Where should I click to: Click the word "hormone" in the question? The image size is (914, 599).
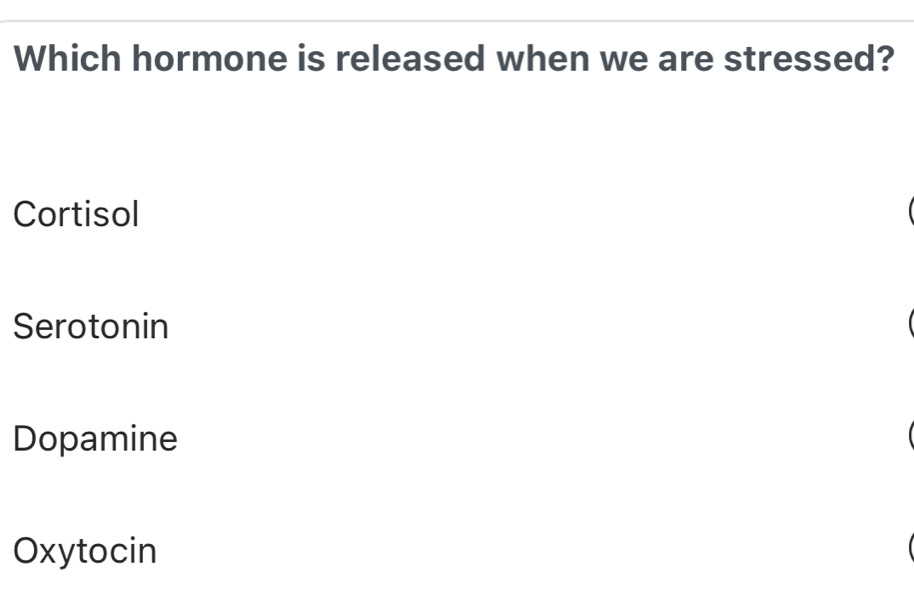click(x=211, y=59)
